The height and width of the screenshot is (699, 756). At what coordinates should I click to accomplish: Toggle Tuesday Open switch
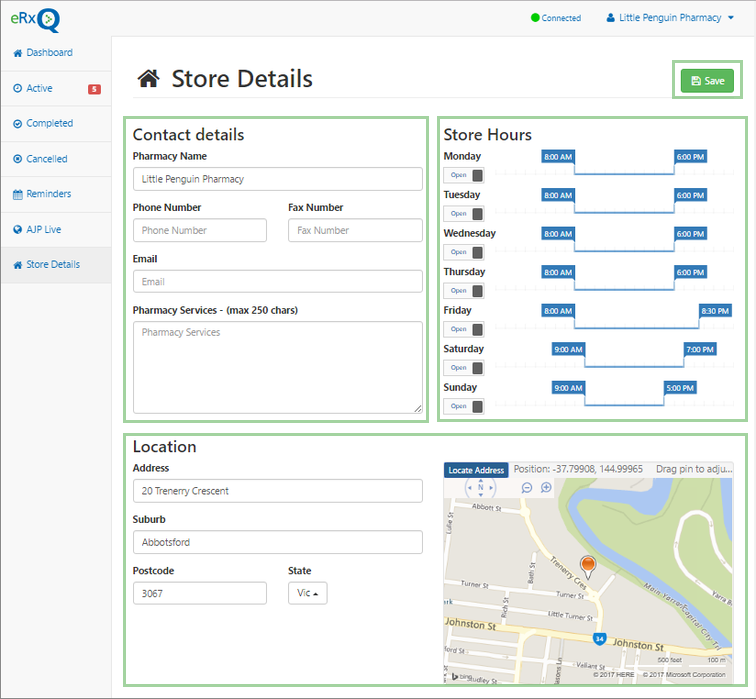tap(464, 214)
